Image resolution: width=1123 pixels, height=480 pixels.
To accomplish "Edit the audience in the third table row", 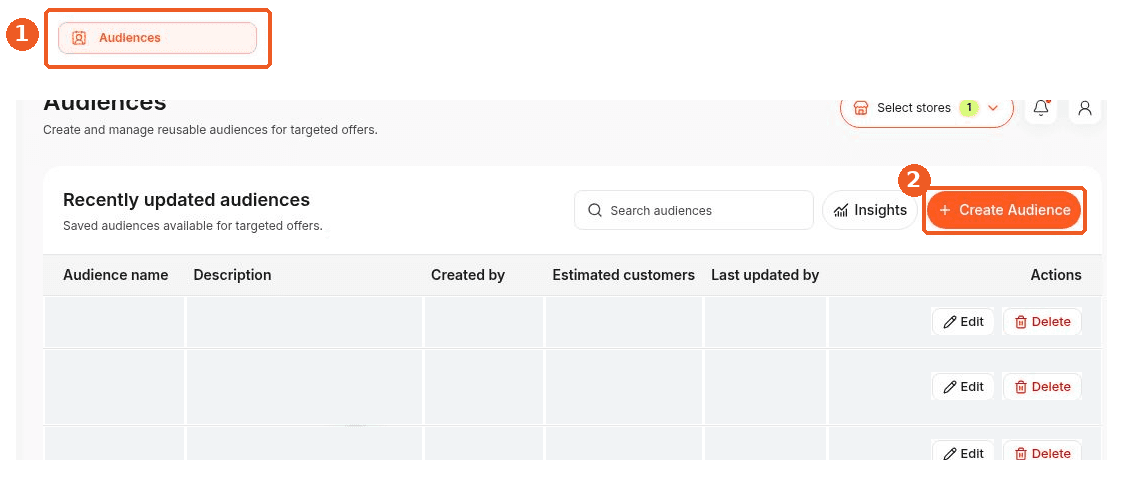I will 963,453.
